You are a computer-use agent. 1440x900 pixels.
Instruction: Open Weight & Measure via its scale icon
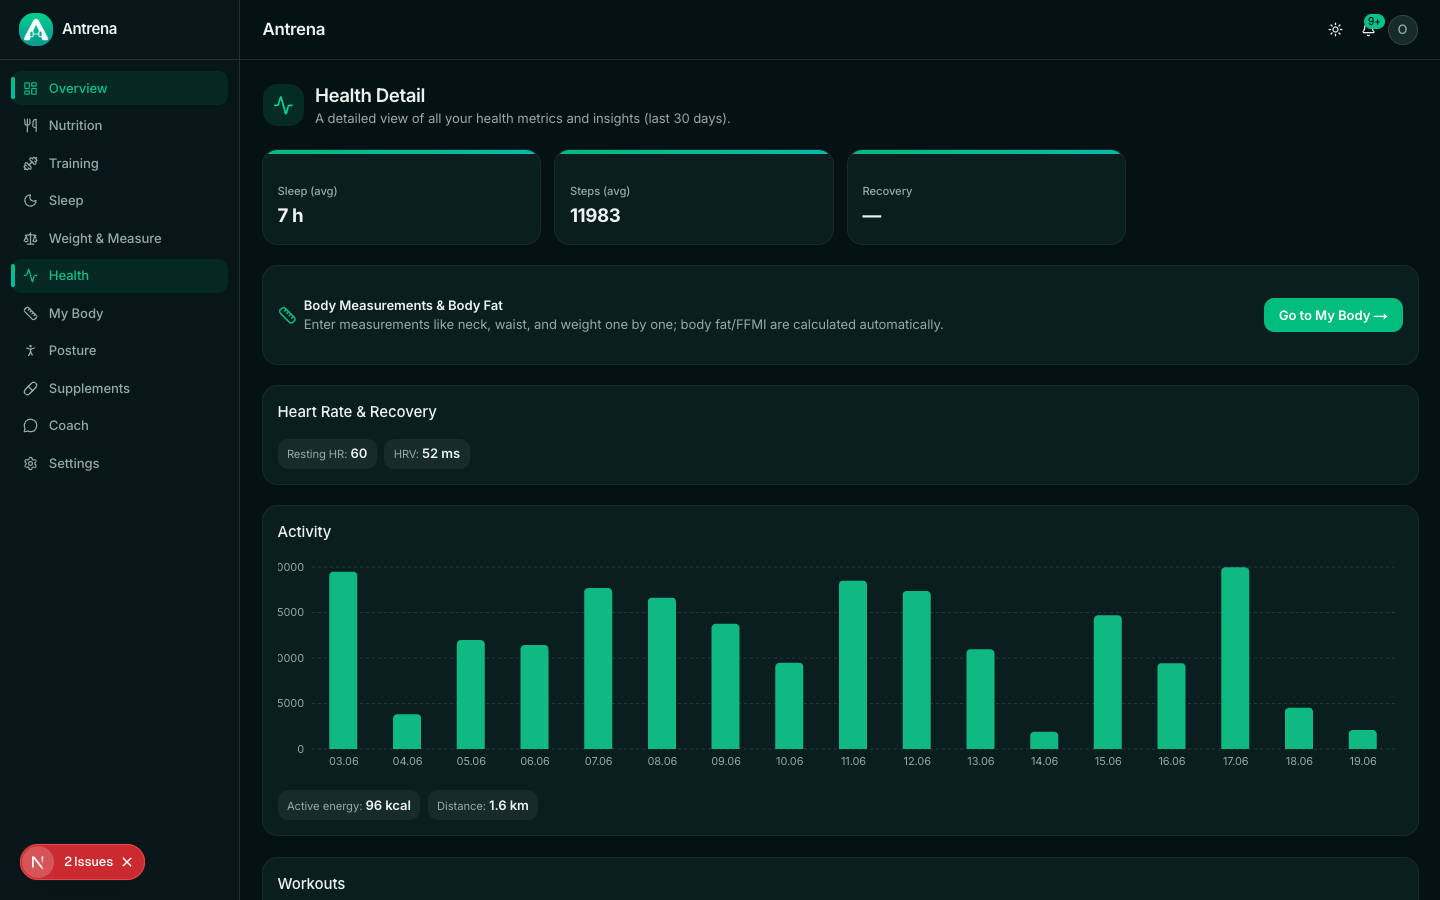[x=31, y=238]
